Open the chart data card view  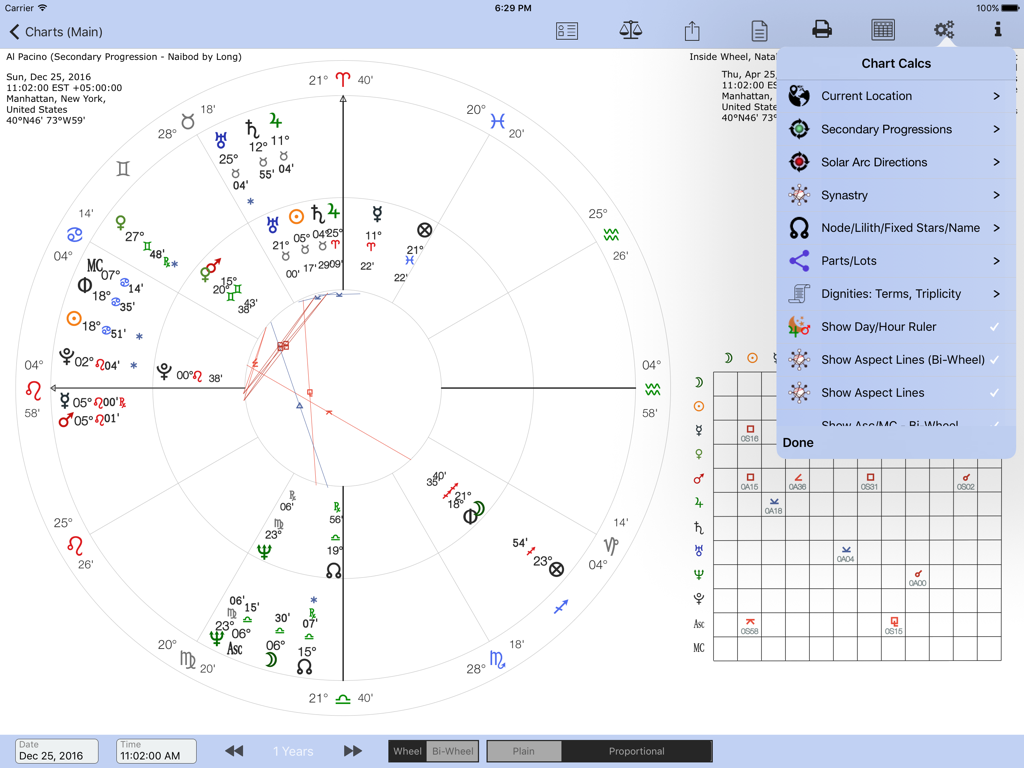tap(566, 30)
